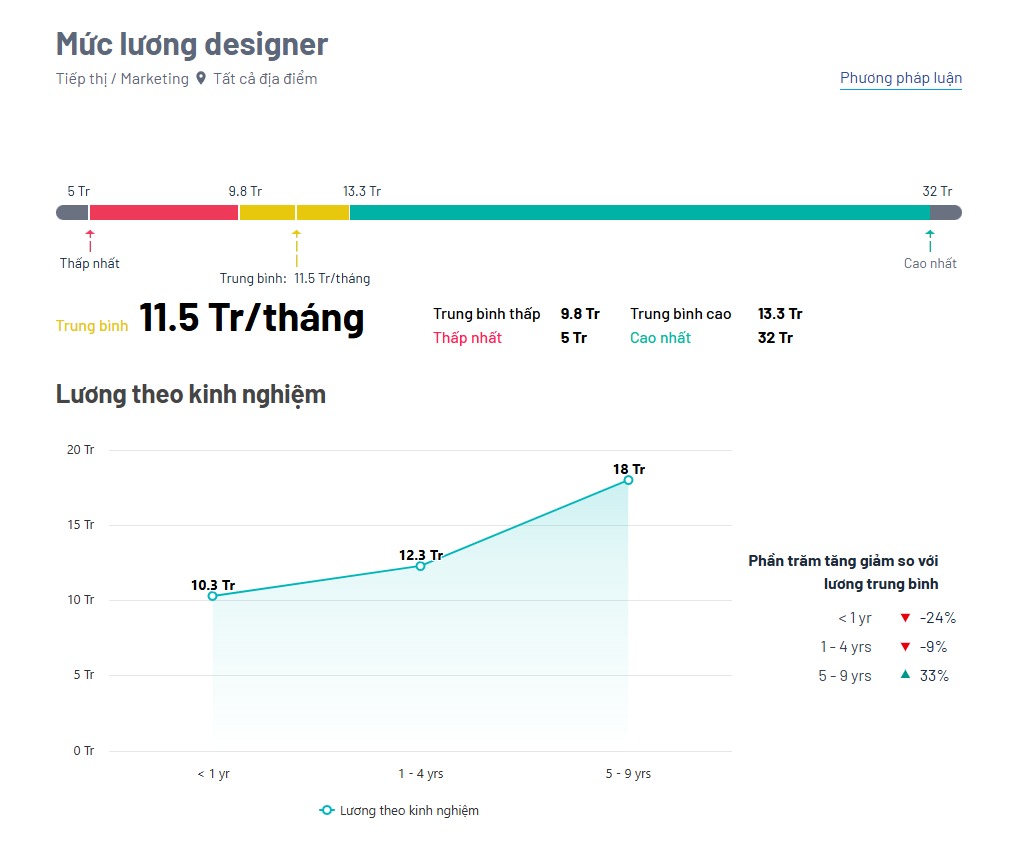Click the Tiếp thị / Marketing label
Viewport: 1023px width, 841px height.
122,79
